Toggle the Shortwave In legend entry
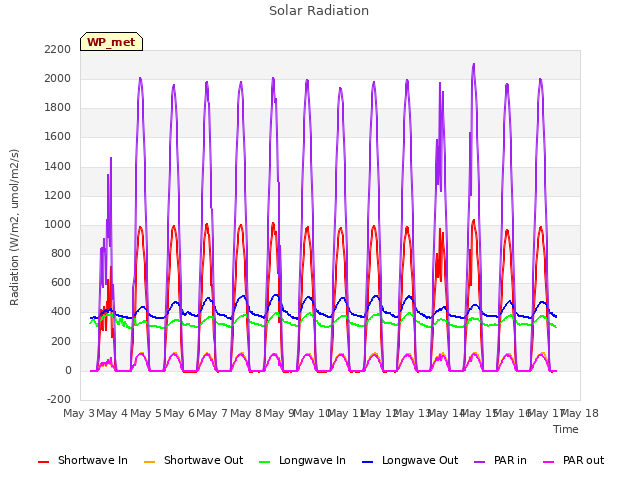The height and width of the screenshot is (480, 640). click(83, 460)
